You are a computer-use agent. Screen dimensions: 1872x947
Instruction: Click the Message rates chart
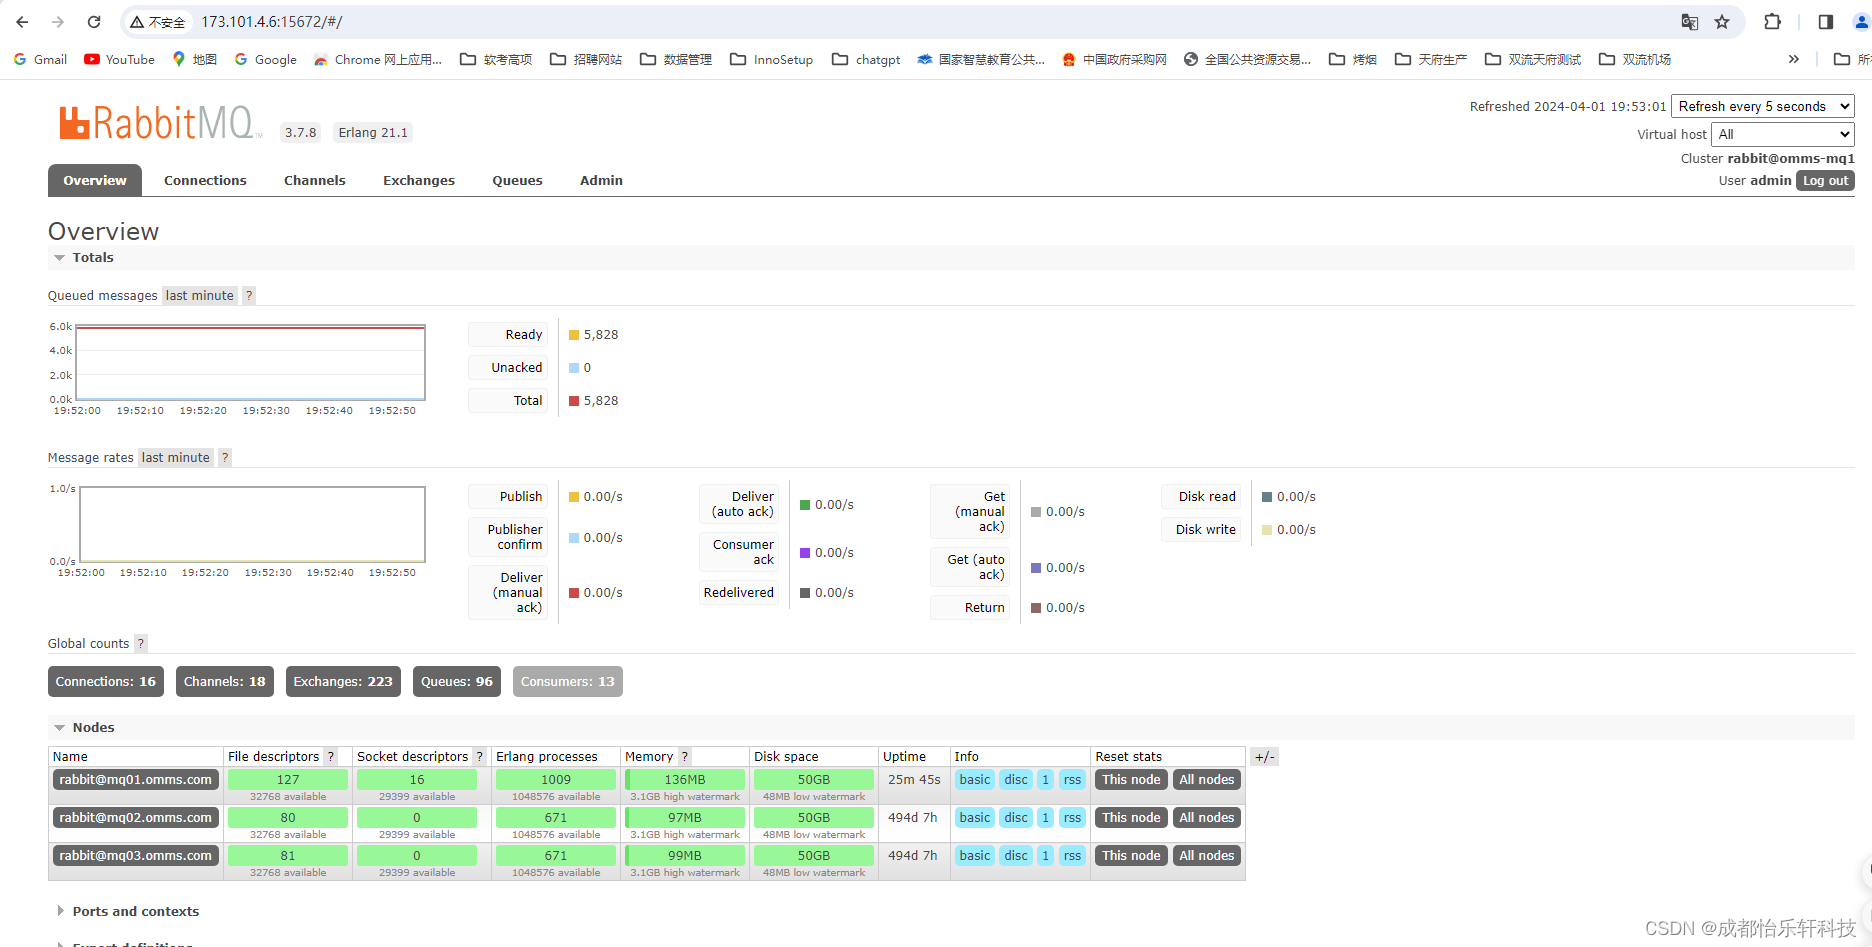point(252,524)
